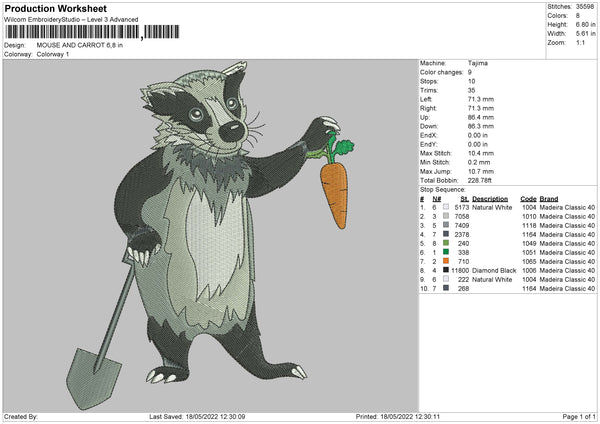
Task: Click thread code 1049
Action: point(529,243)
